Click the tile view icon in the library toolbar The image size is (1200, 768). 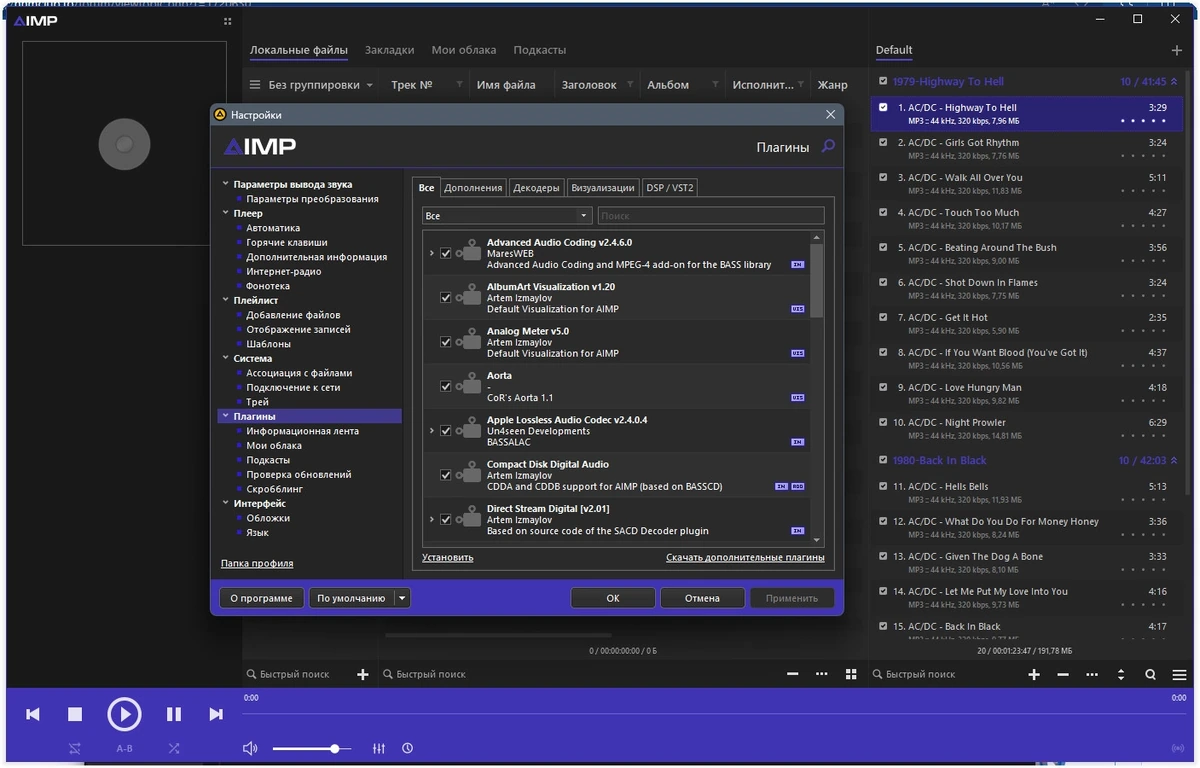[x=851, y=674]
